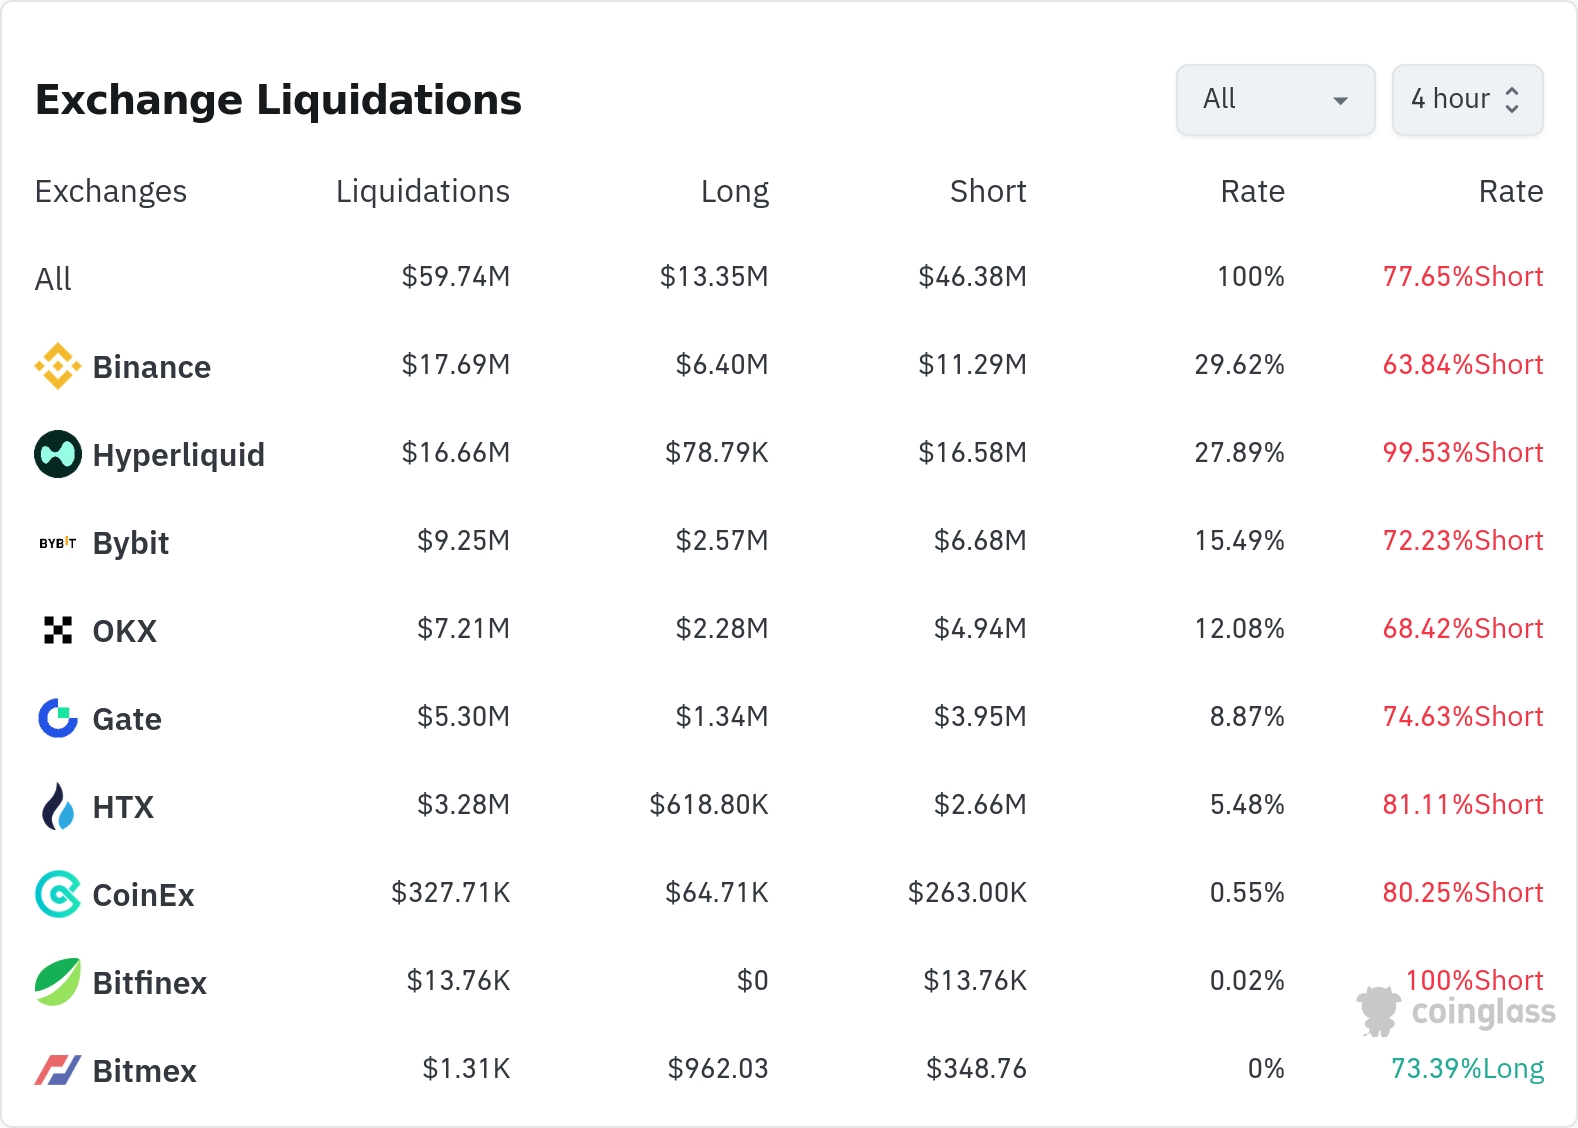Click the Bitmex logo icon
This screenshot has width=1578, height=1128.
(58, 1070)
